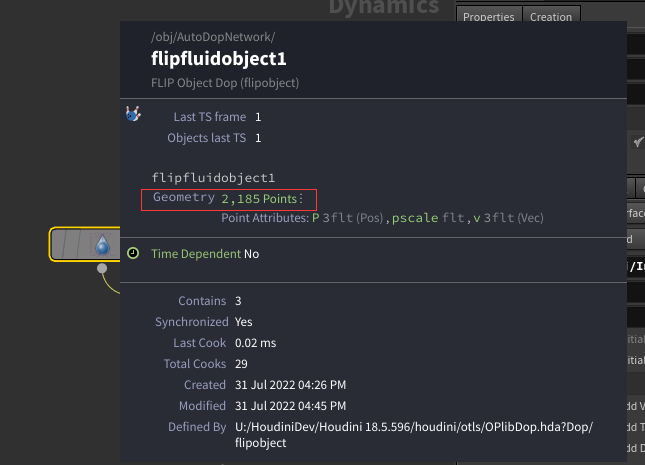
Task: Click the Modified date 04:45 PM
Action: (x=290, y=406)
